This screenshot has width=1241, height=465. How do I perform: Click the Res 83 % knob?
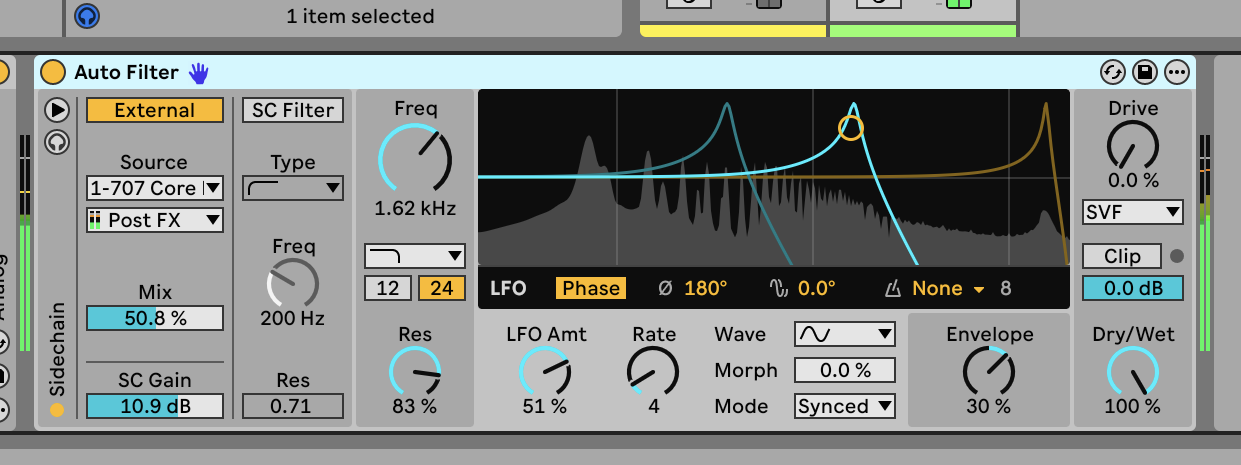[x=415, y=371]
